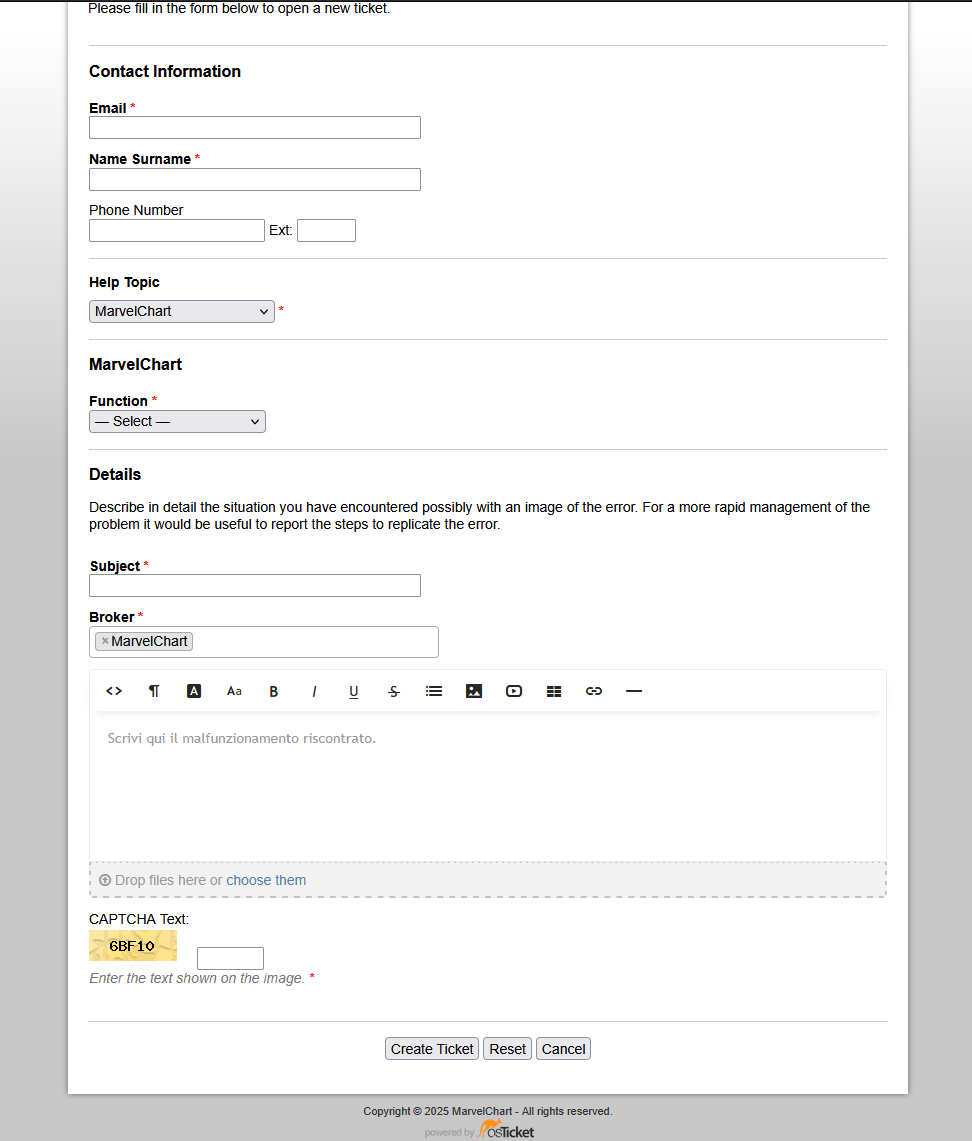Open paragraph format icon in editor

(154, 691)
